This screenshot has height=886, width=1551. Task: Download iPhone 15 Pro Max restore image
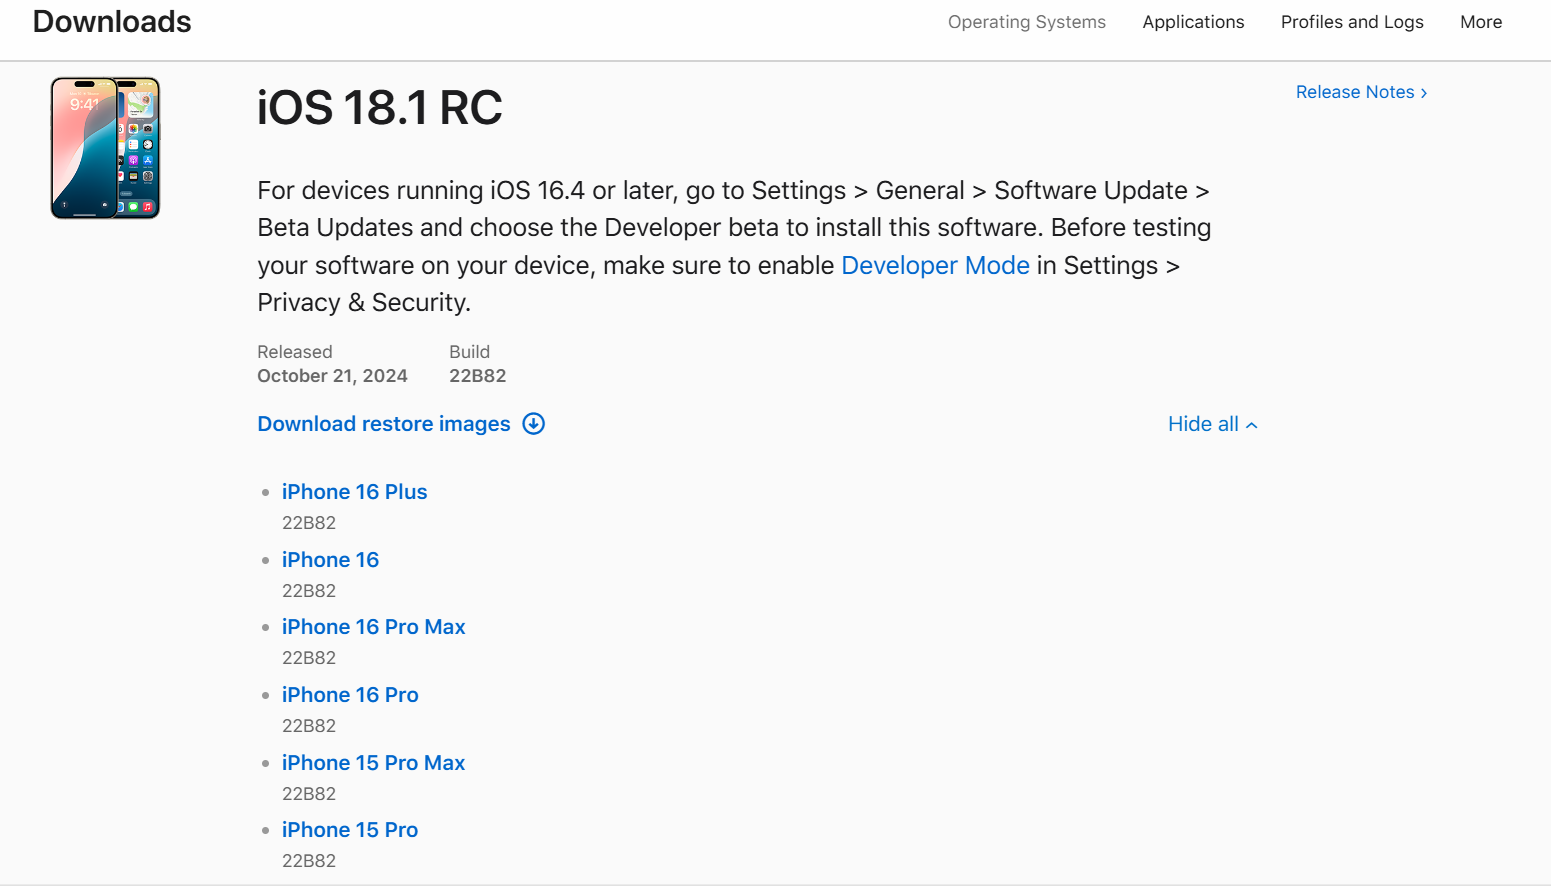tap(373, 763)
